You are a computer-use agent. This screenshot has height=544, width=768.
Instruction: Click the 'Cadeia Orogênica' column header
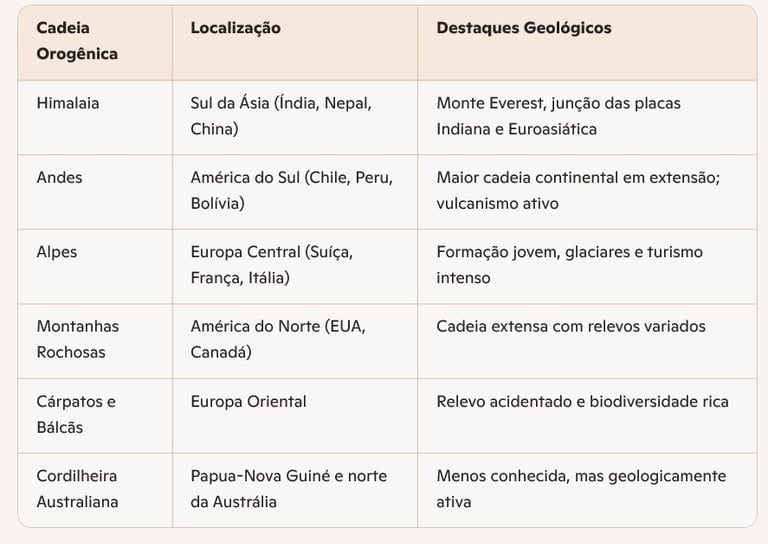78,41
